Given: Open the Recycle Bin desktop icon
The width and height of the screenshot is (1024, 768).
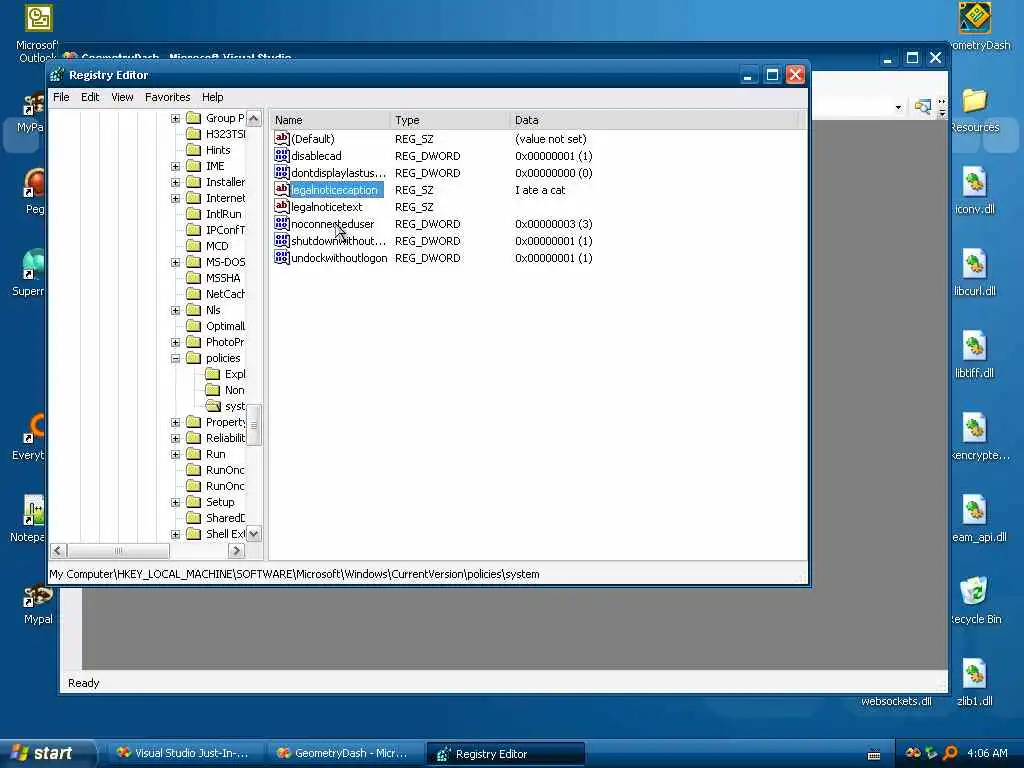Looking at the screenshot, I should 974,600.
